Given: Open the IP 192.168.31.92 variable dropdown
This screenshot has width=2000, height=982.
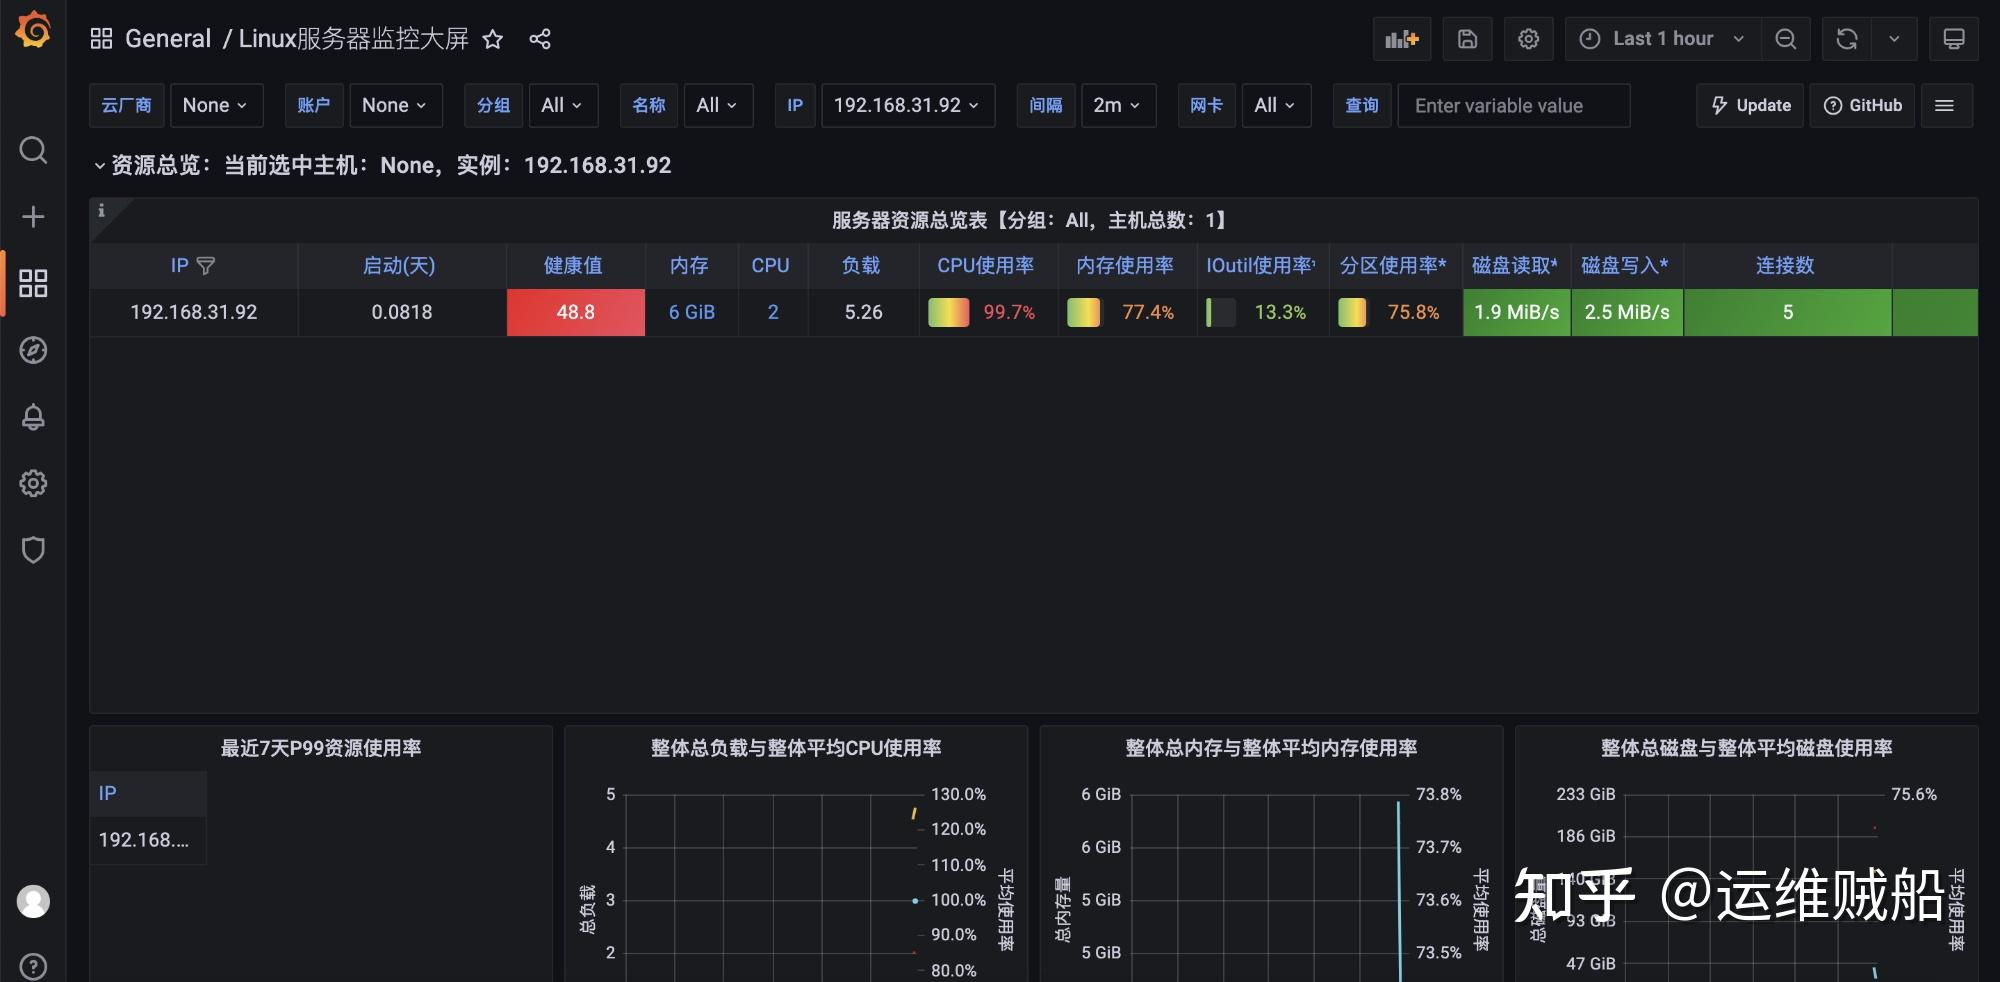Looking at the screenshot, I should pos(907,105).
